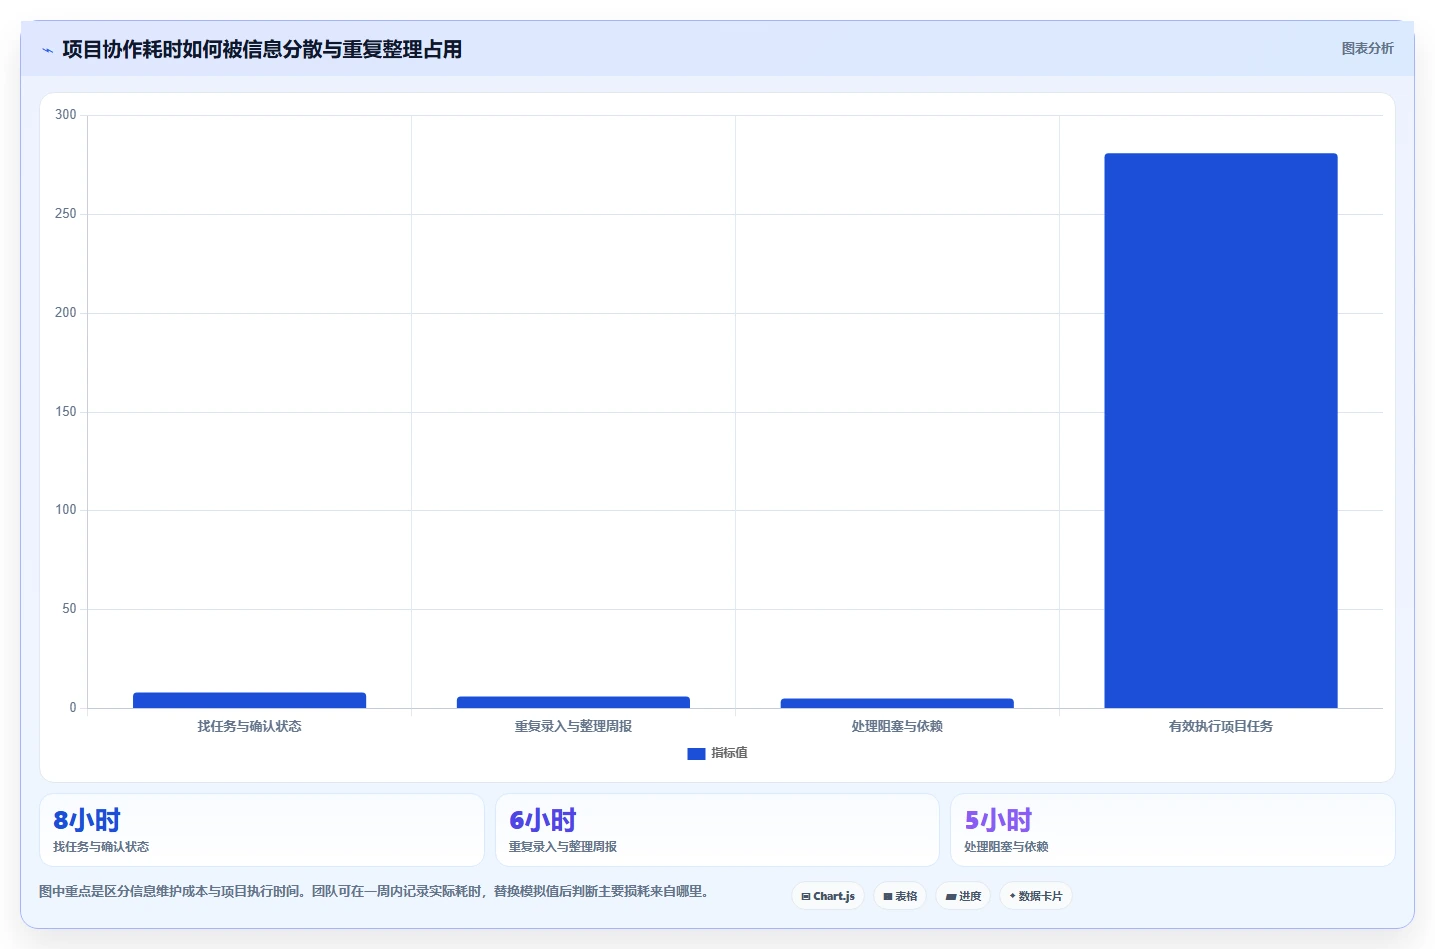Click the 有效执行项目任务 bar in the chart
Image resolution: width=1435 pixels, height=949 pixels.
point(1220,430)
